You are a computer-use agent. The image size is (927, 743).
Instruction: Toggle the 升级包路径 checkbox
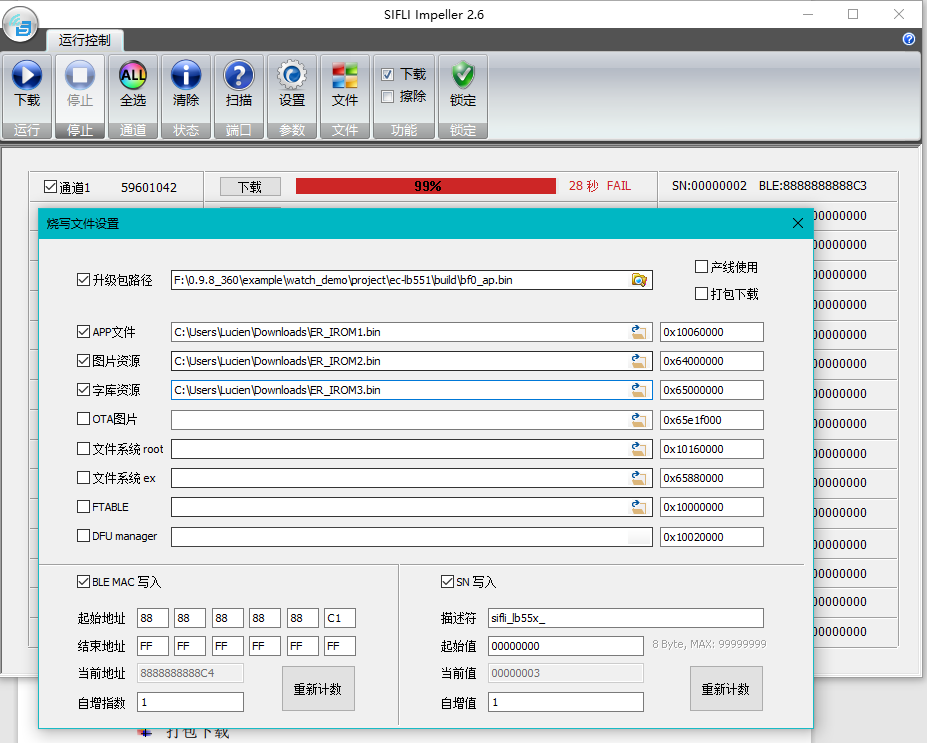pyautogui.click(x=83, y=280)
